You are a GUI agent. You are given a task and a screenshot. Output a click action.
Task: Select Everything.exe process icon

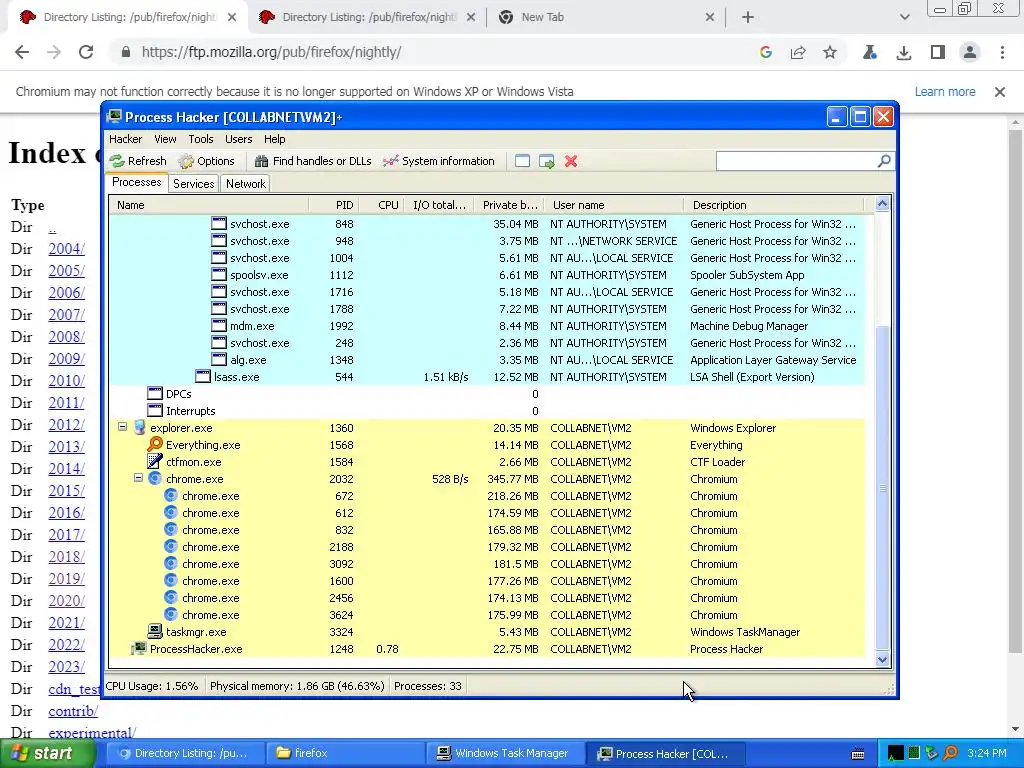[x=155, y=445]
